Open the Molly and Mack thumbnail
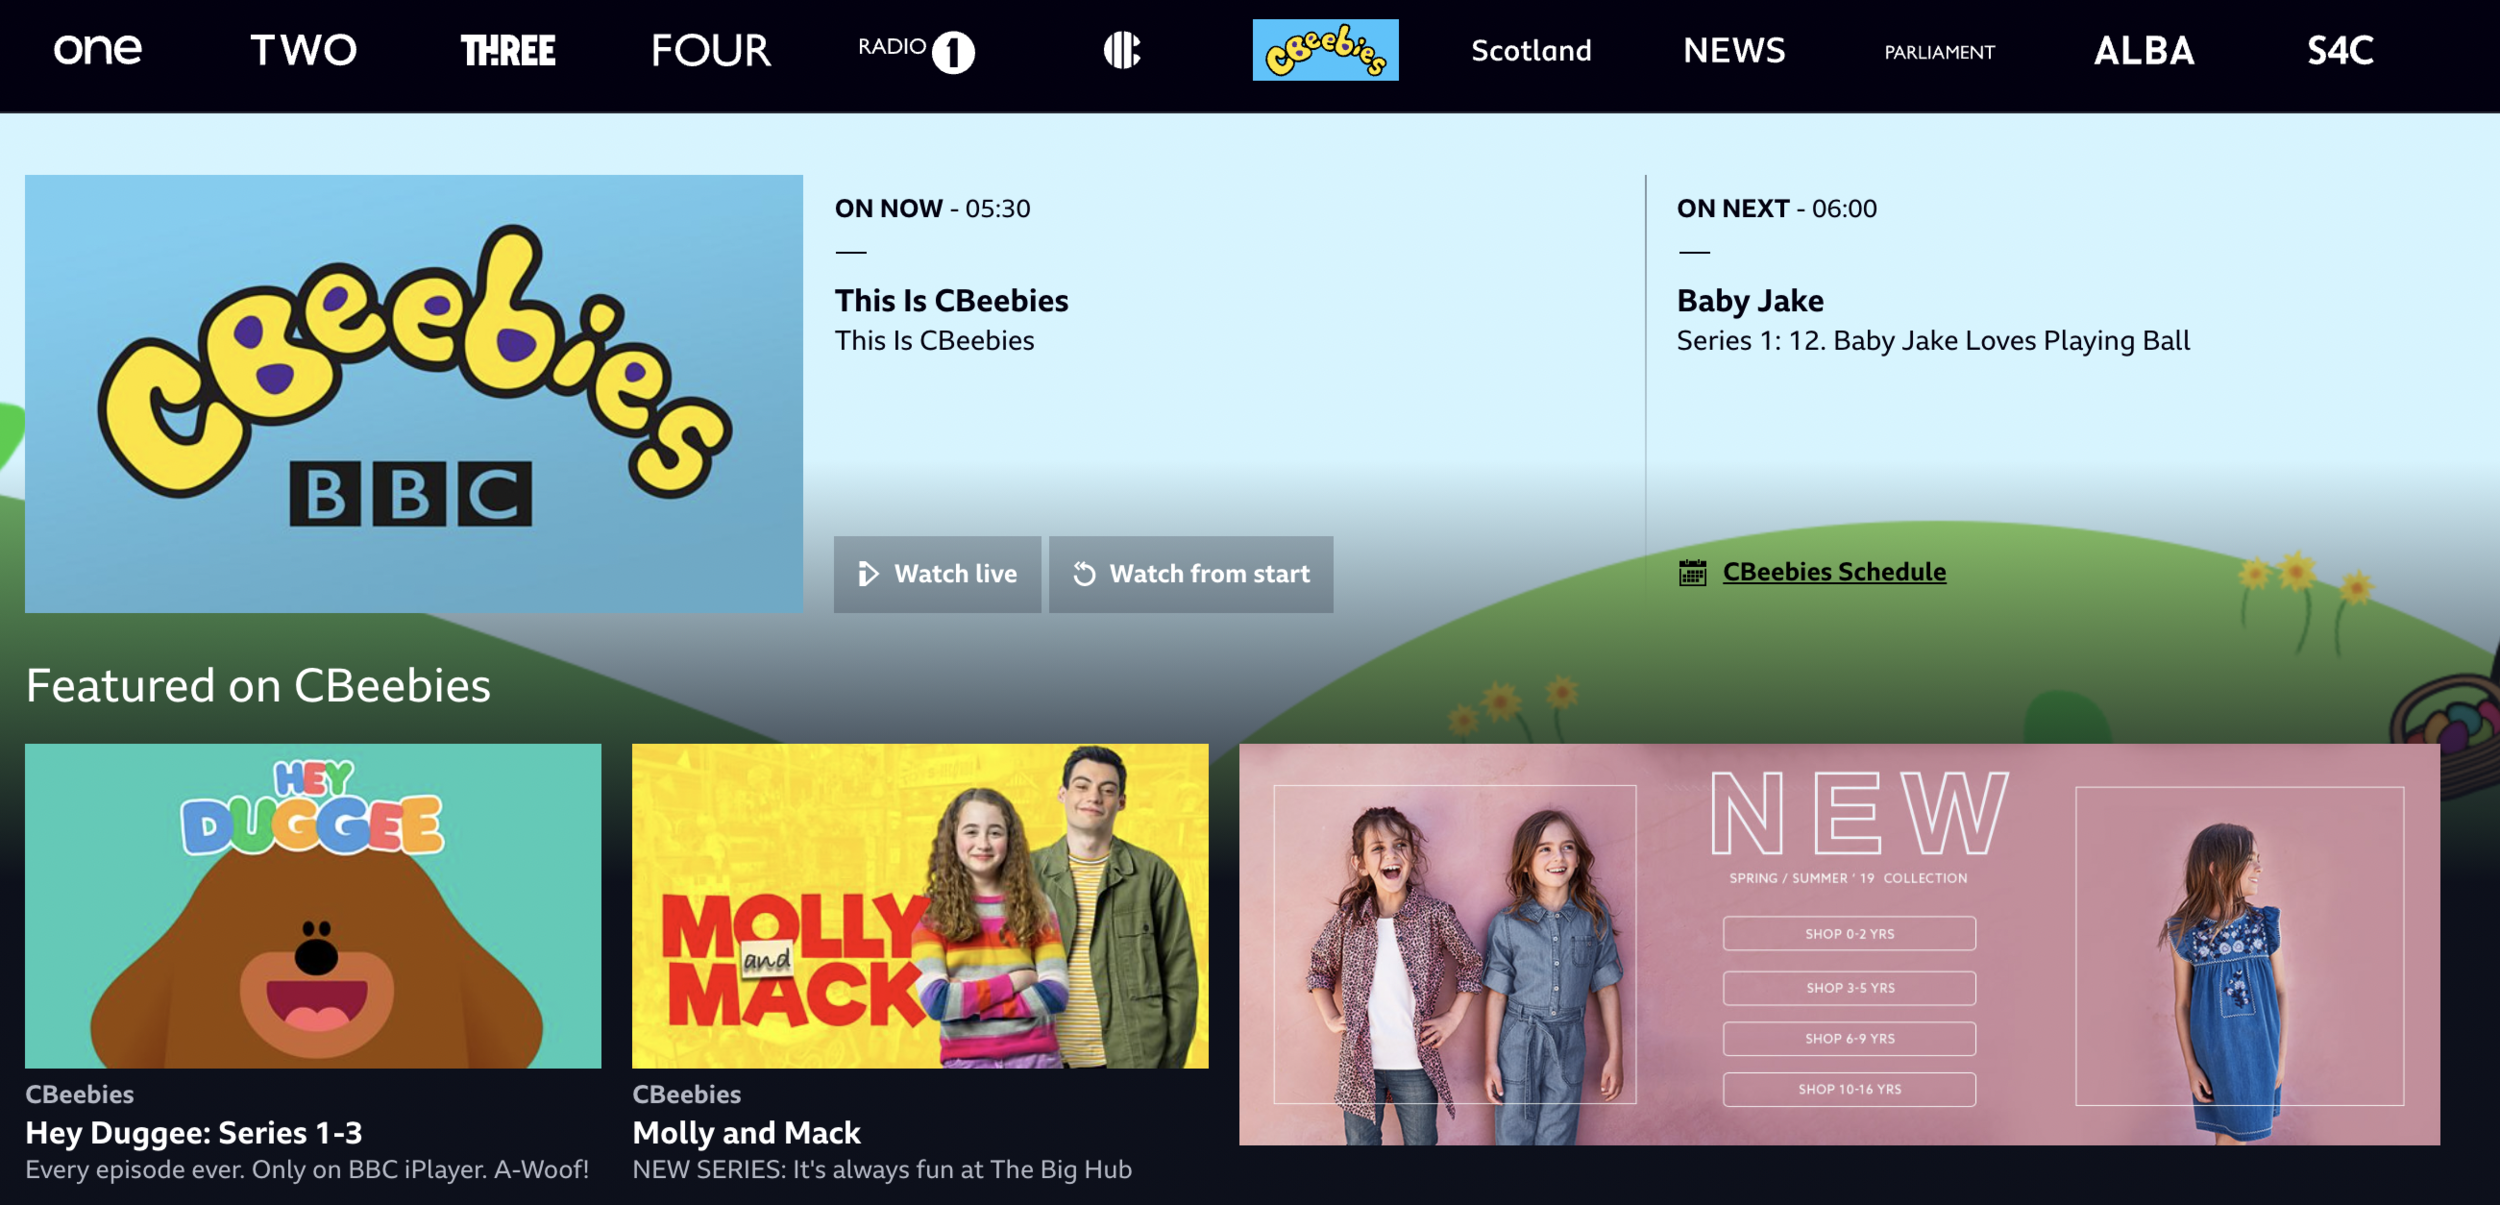This screenshot has height=1205, width=2500. coord(920,905)
